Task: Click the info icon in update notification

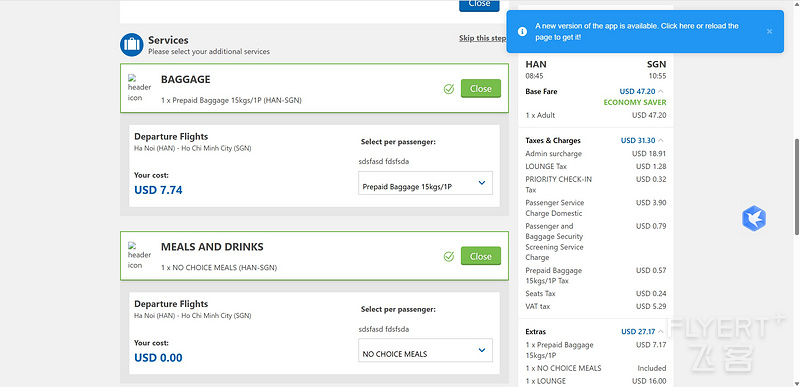Action: (x=522, y=32)
